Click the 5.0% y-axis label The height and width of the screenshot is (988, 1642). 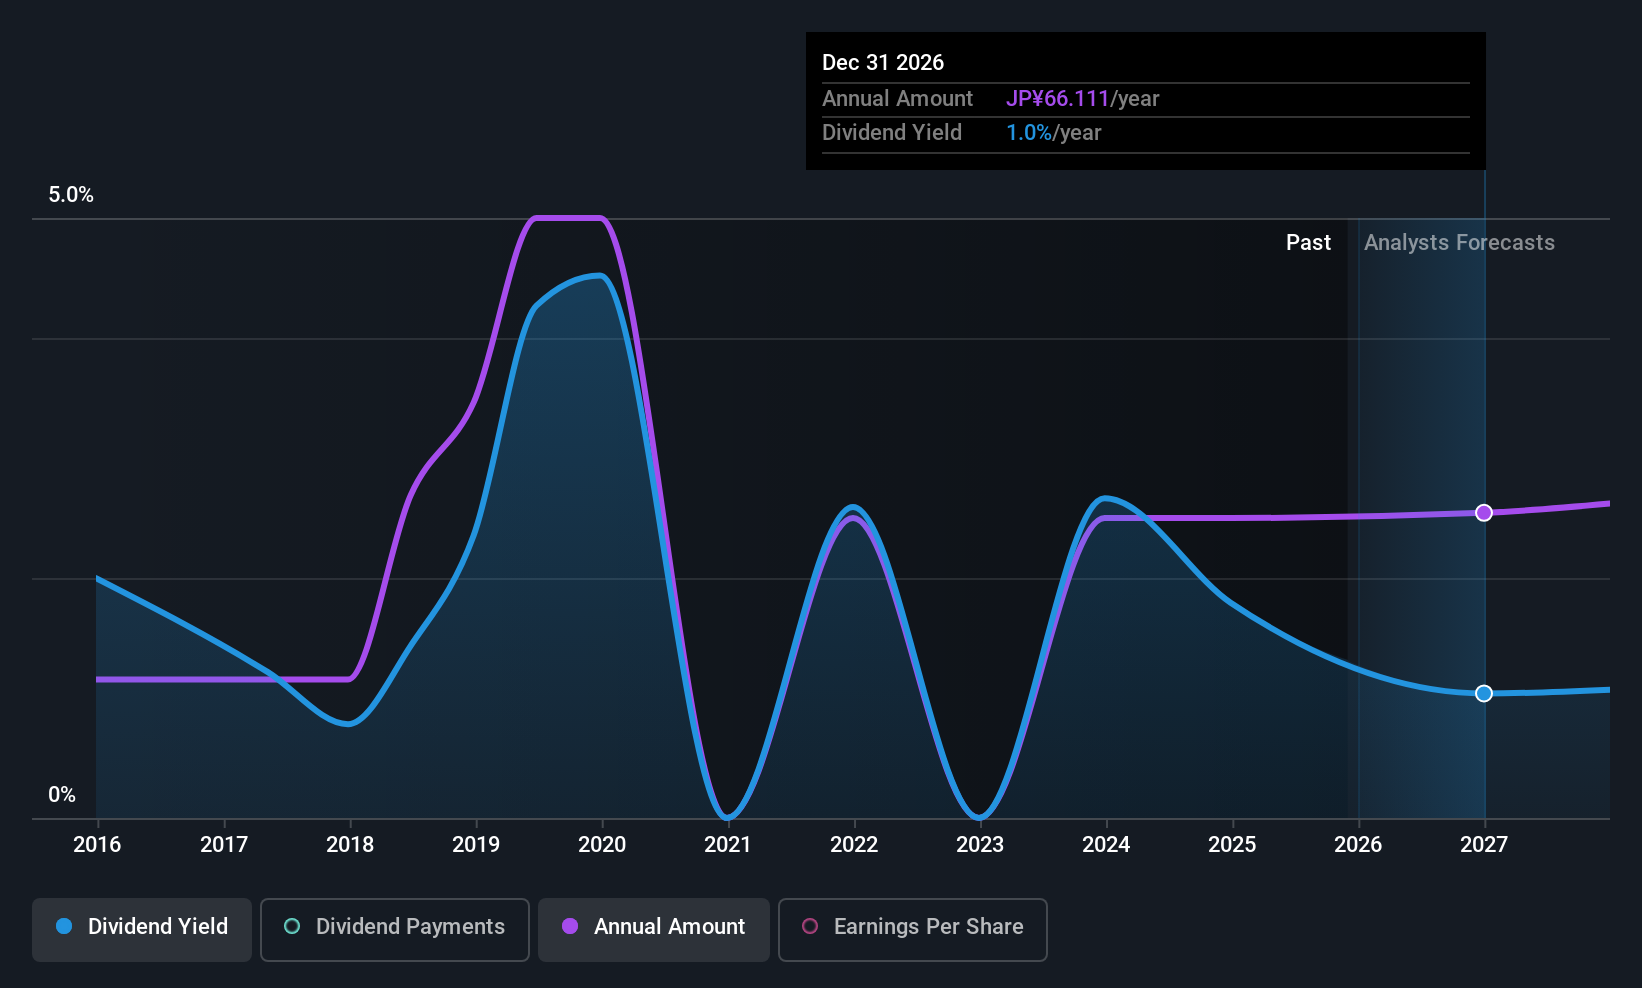(71, 195)
